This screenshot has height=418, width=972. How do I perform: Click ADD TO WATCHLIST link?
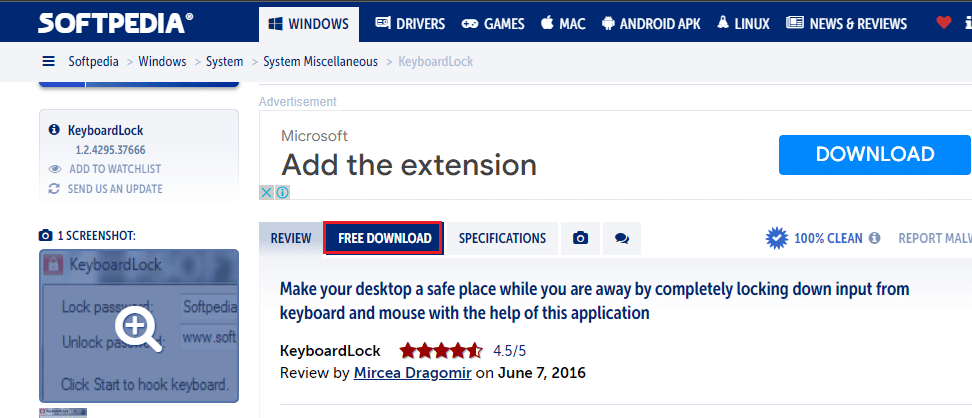(x=115, y=169)
